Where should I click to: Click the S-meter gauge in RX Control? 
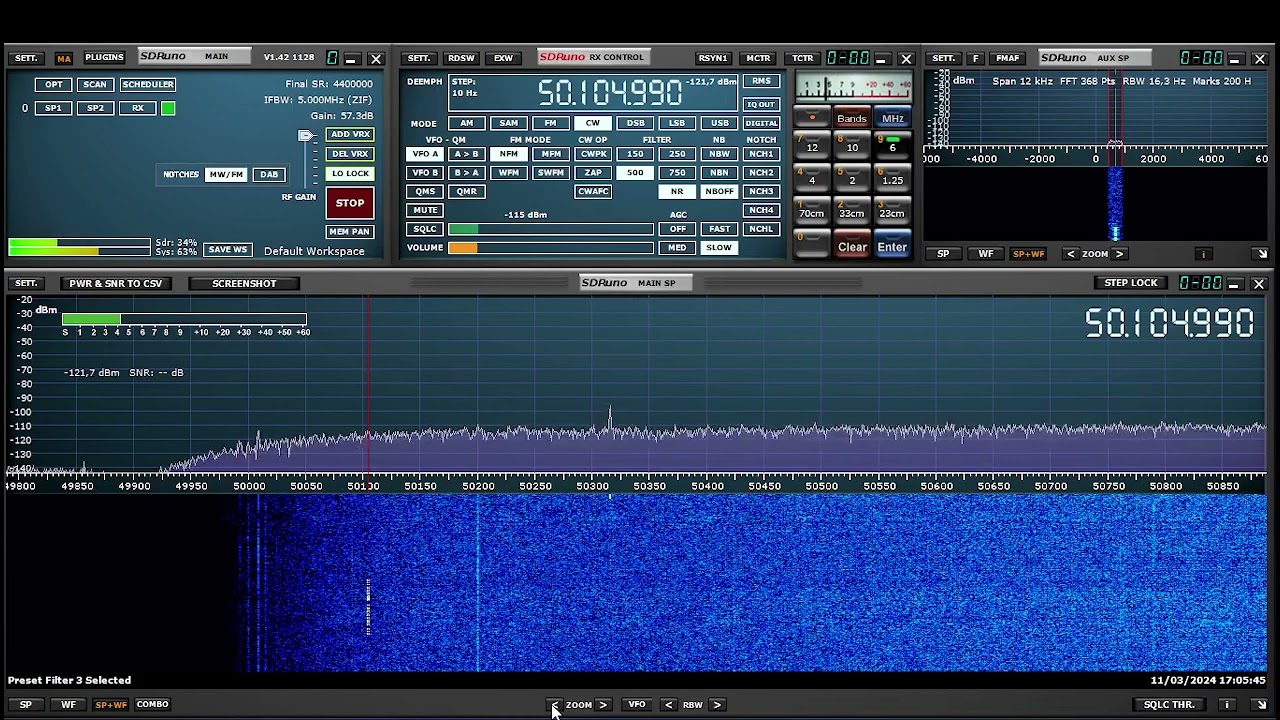tap(853, 87)
